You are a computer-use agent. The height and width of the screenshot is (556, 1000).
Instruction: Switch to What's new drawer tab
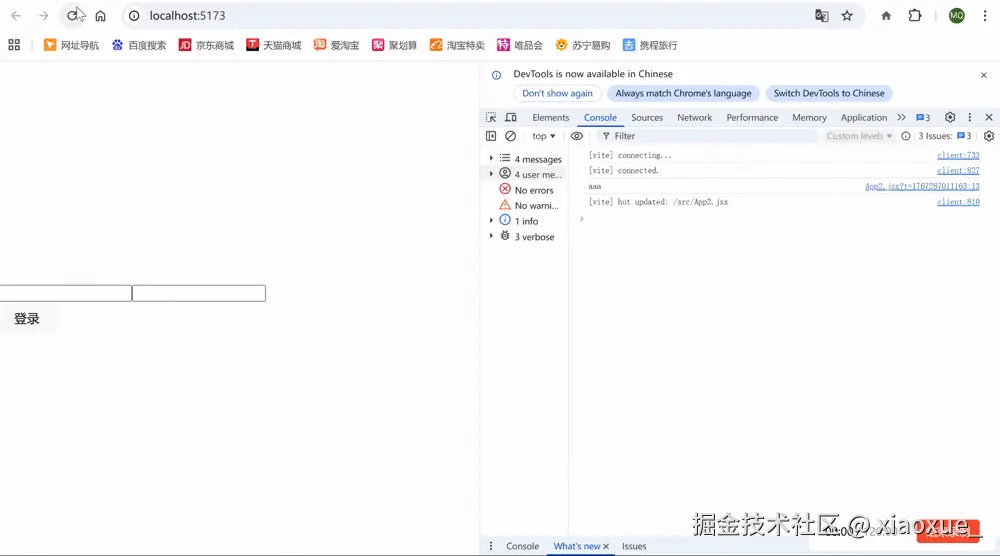point(577,546)
